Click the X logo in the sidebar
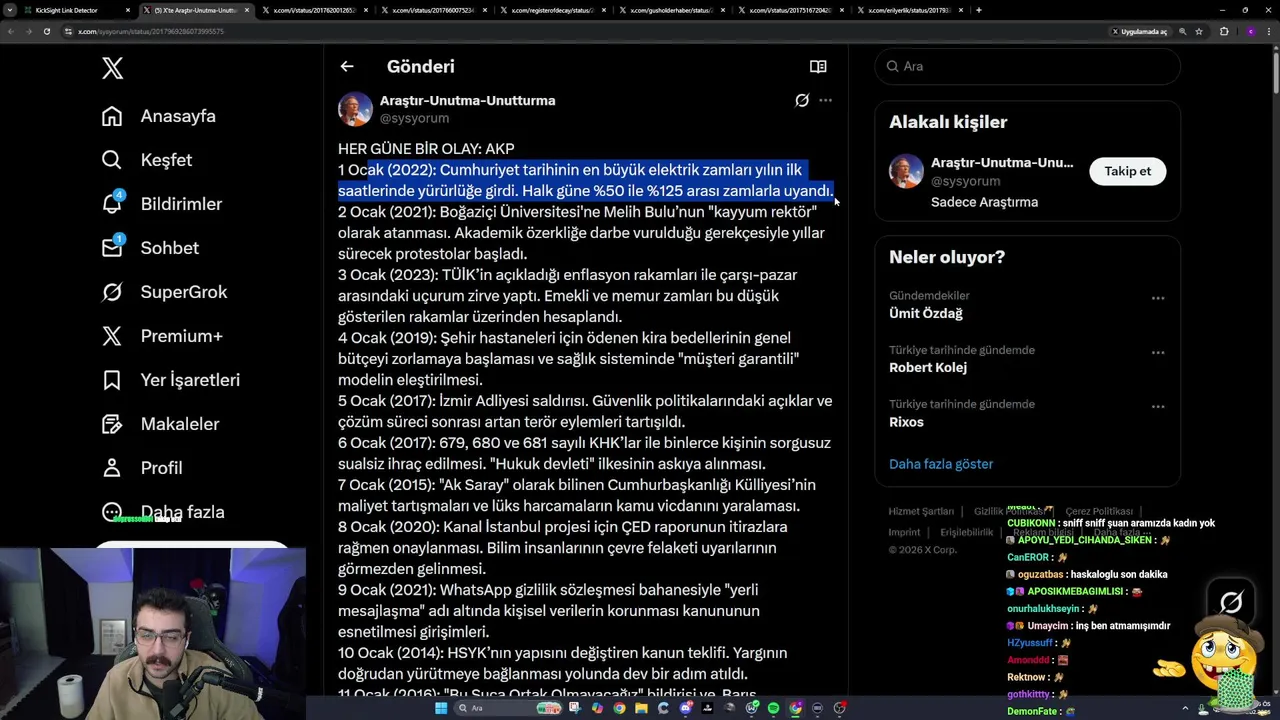The image size is (1280, 720). pos(112,68)
